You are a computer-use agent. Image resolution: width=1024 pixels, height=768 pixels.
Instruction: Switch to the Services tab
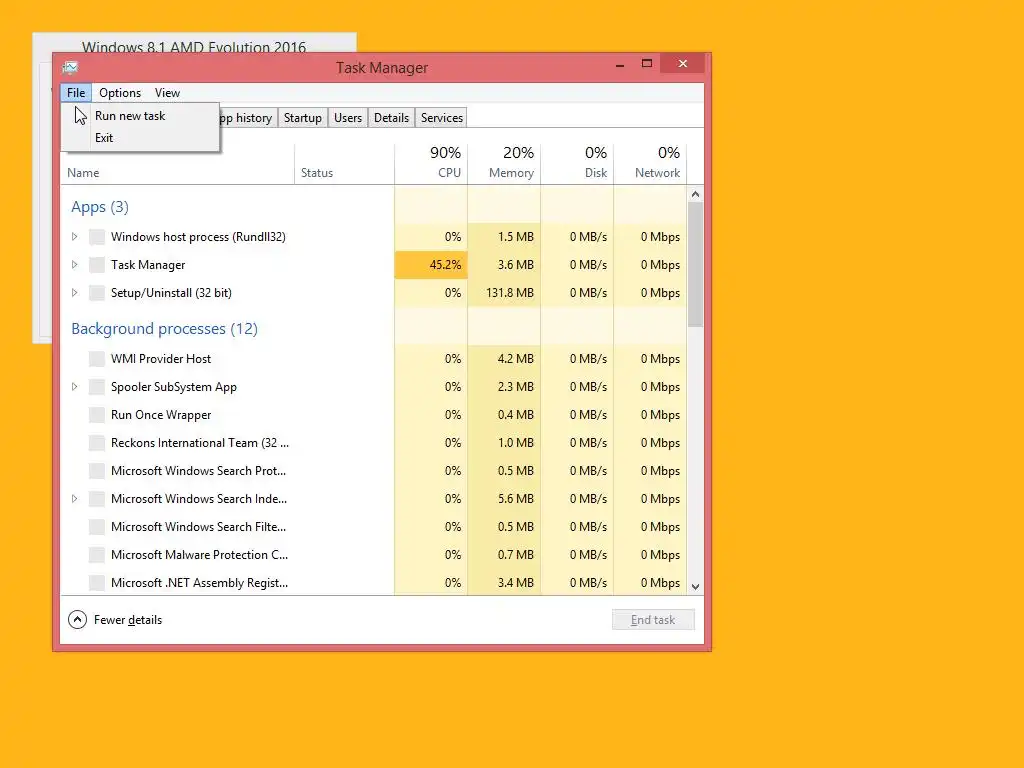pos(441,118)
